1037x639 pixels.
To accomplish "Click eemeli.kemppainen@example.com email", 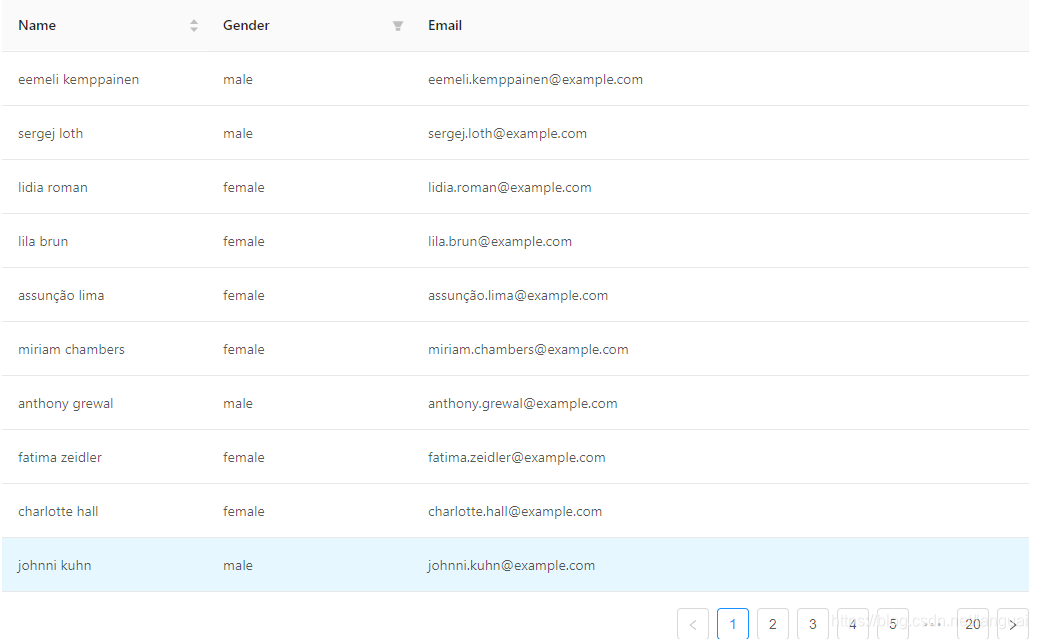I will coord(535,79).
